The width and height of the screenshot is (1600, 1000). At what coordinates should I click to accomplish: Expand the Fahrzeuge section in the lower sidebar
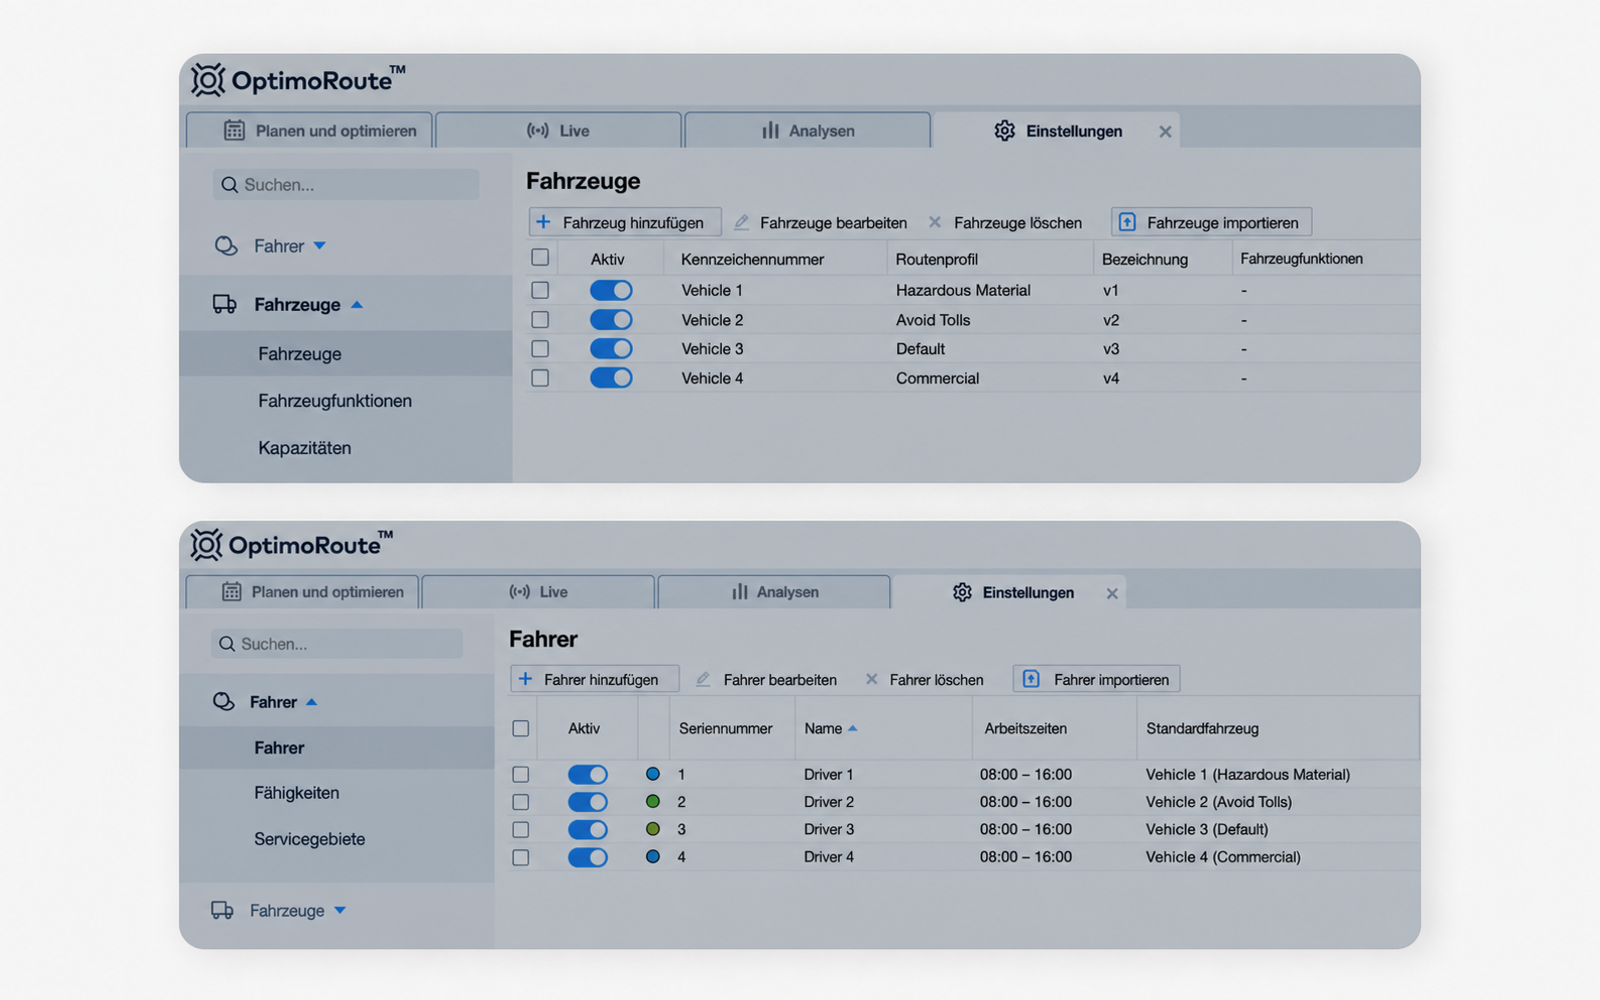coord(340,910)
